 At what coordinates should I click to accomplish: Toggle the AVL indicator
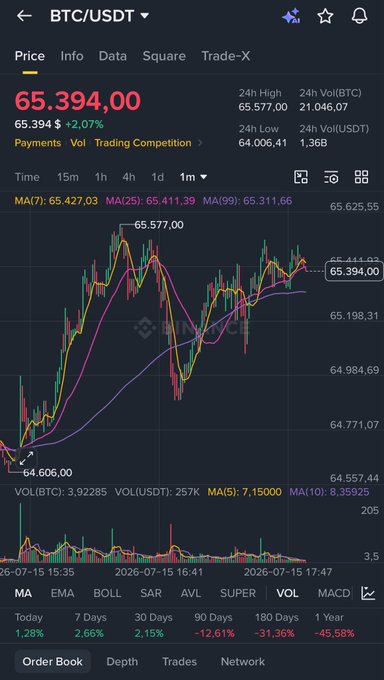tap(191, 593)
